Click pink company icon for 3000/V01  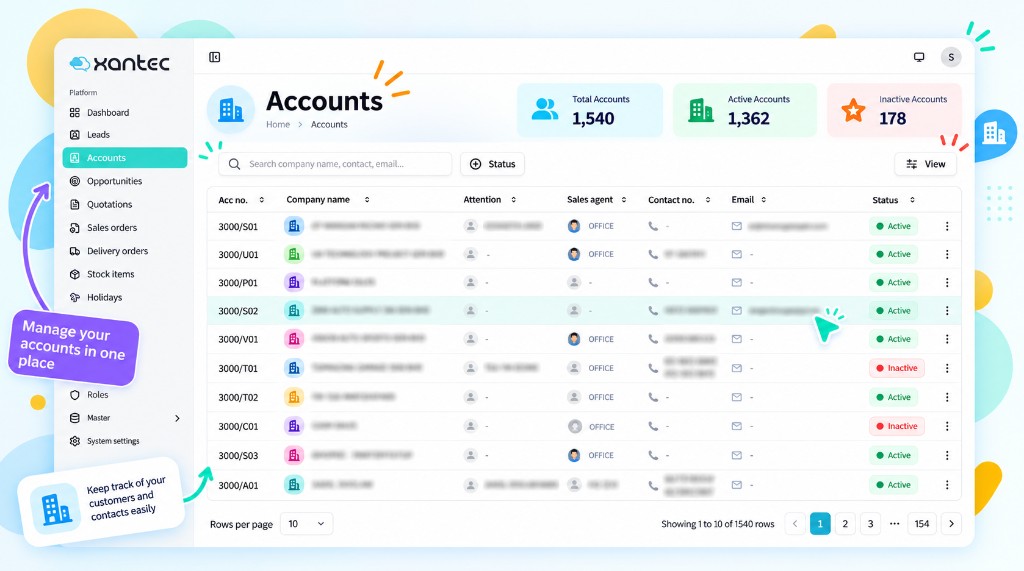[x=294, y=339]
